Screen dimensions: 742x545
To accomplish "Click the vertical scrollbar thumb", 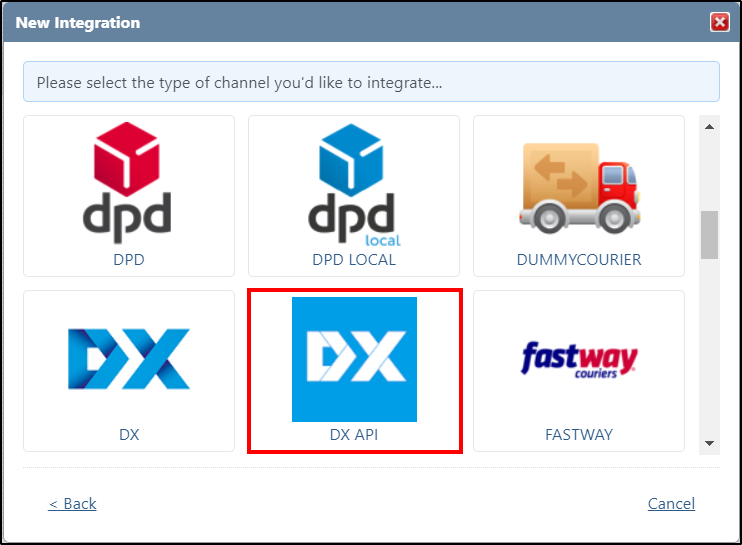I will click(x=709, y=235).
